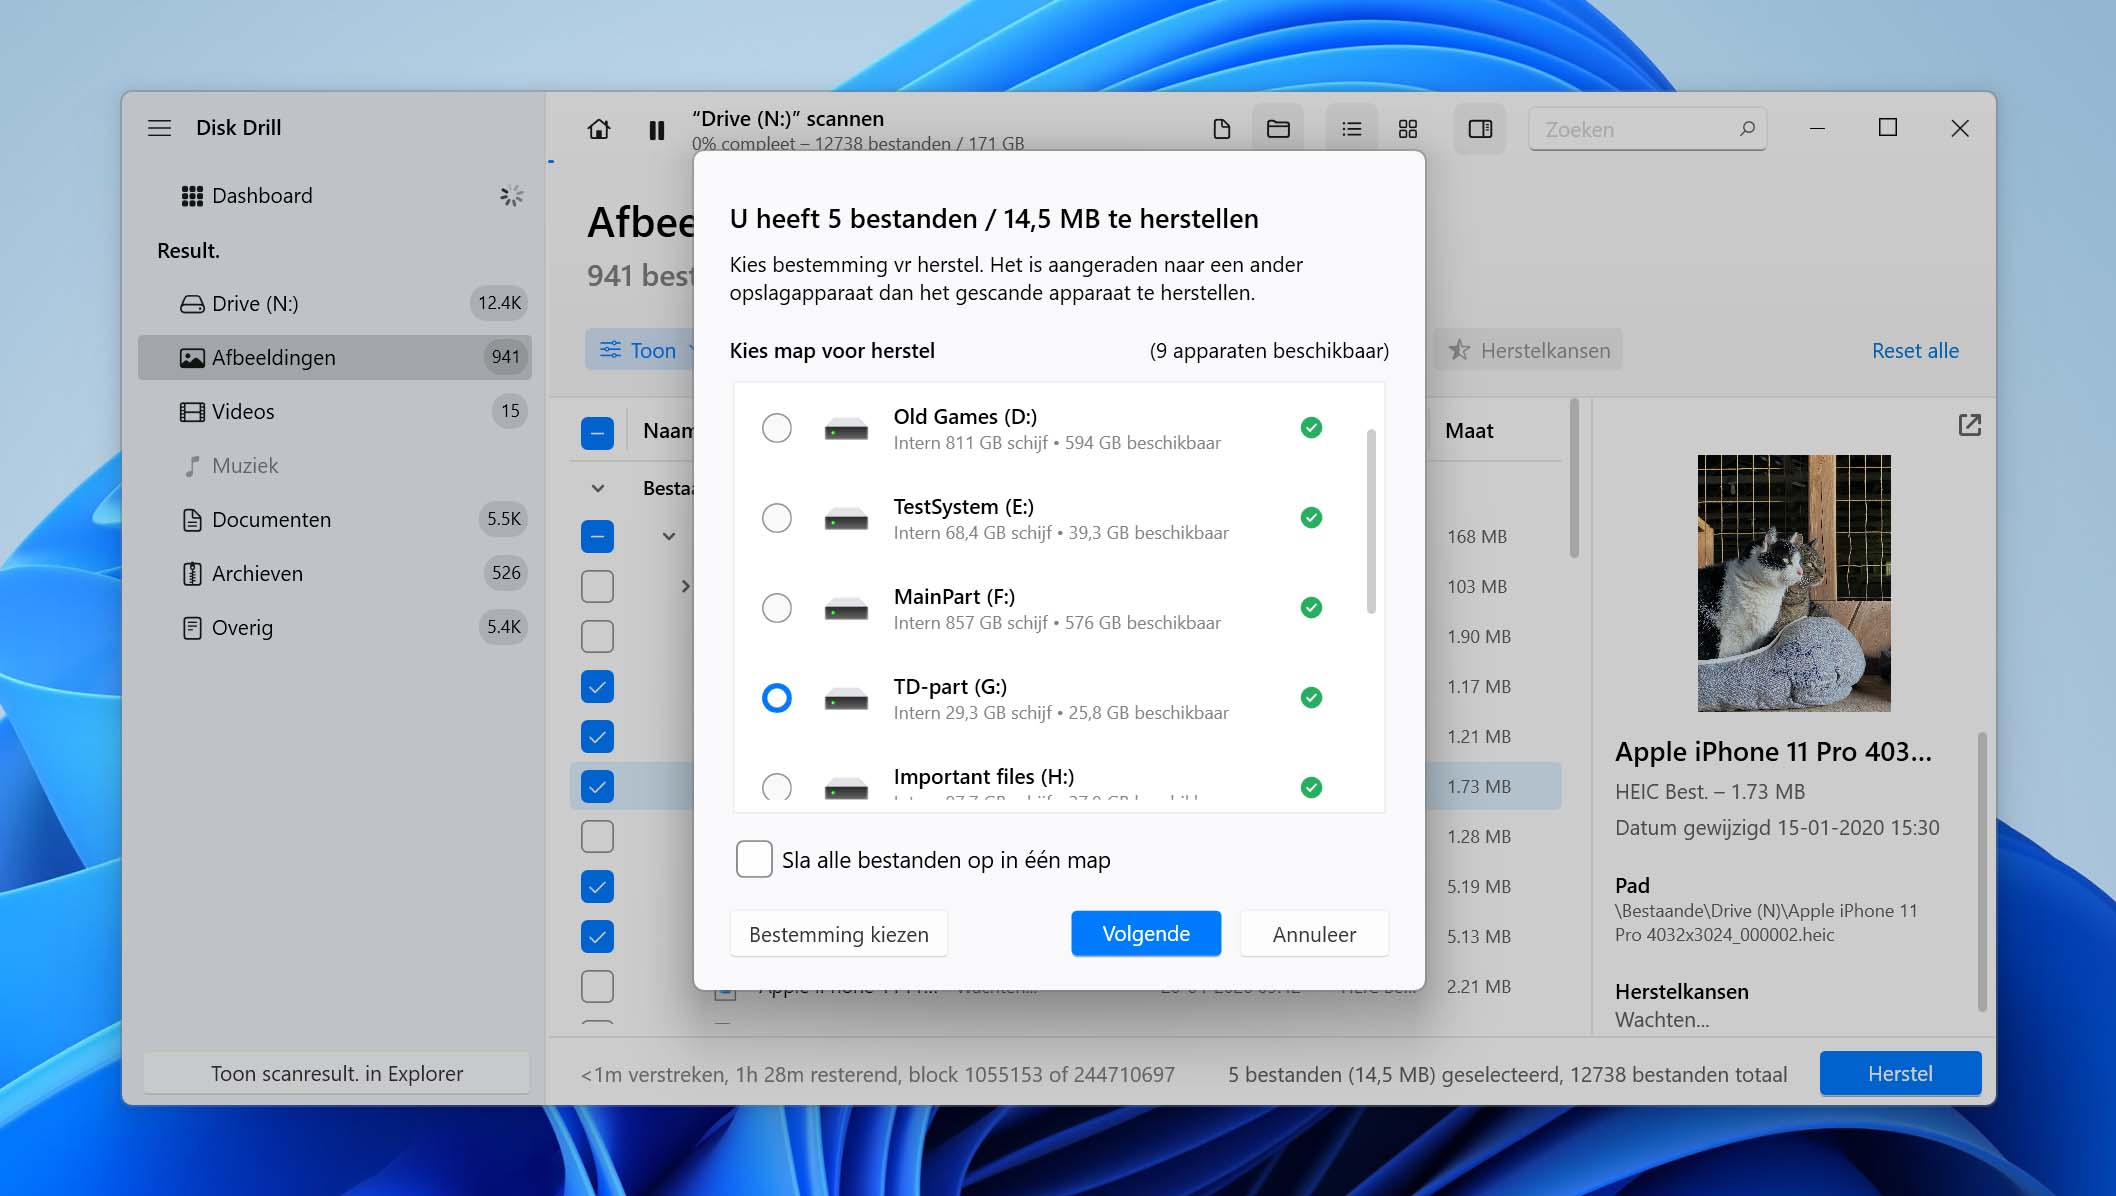Click the Dashboard loading spinner
The width and height of the screenshot is (2116, 1196).
coord(511,196)
